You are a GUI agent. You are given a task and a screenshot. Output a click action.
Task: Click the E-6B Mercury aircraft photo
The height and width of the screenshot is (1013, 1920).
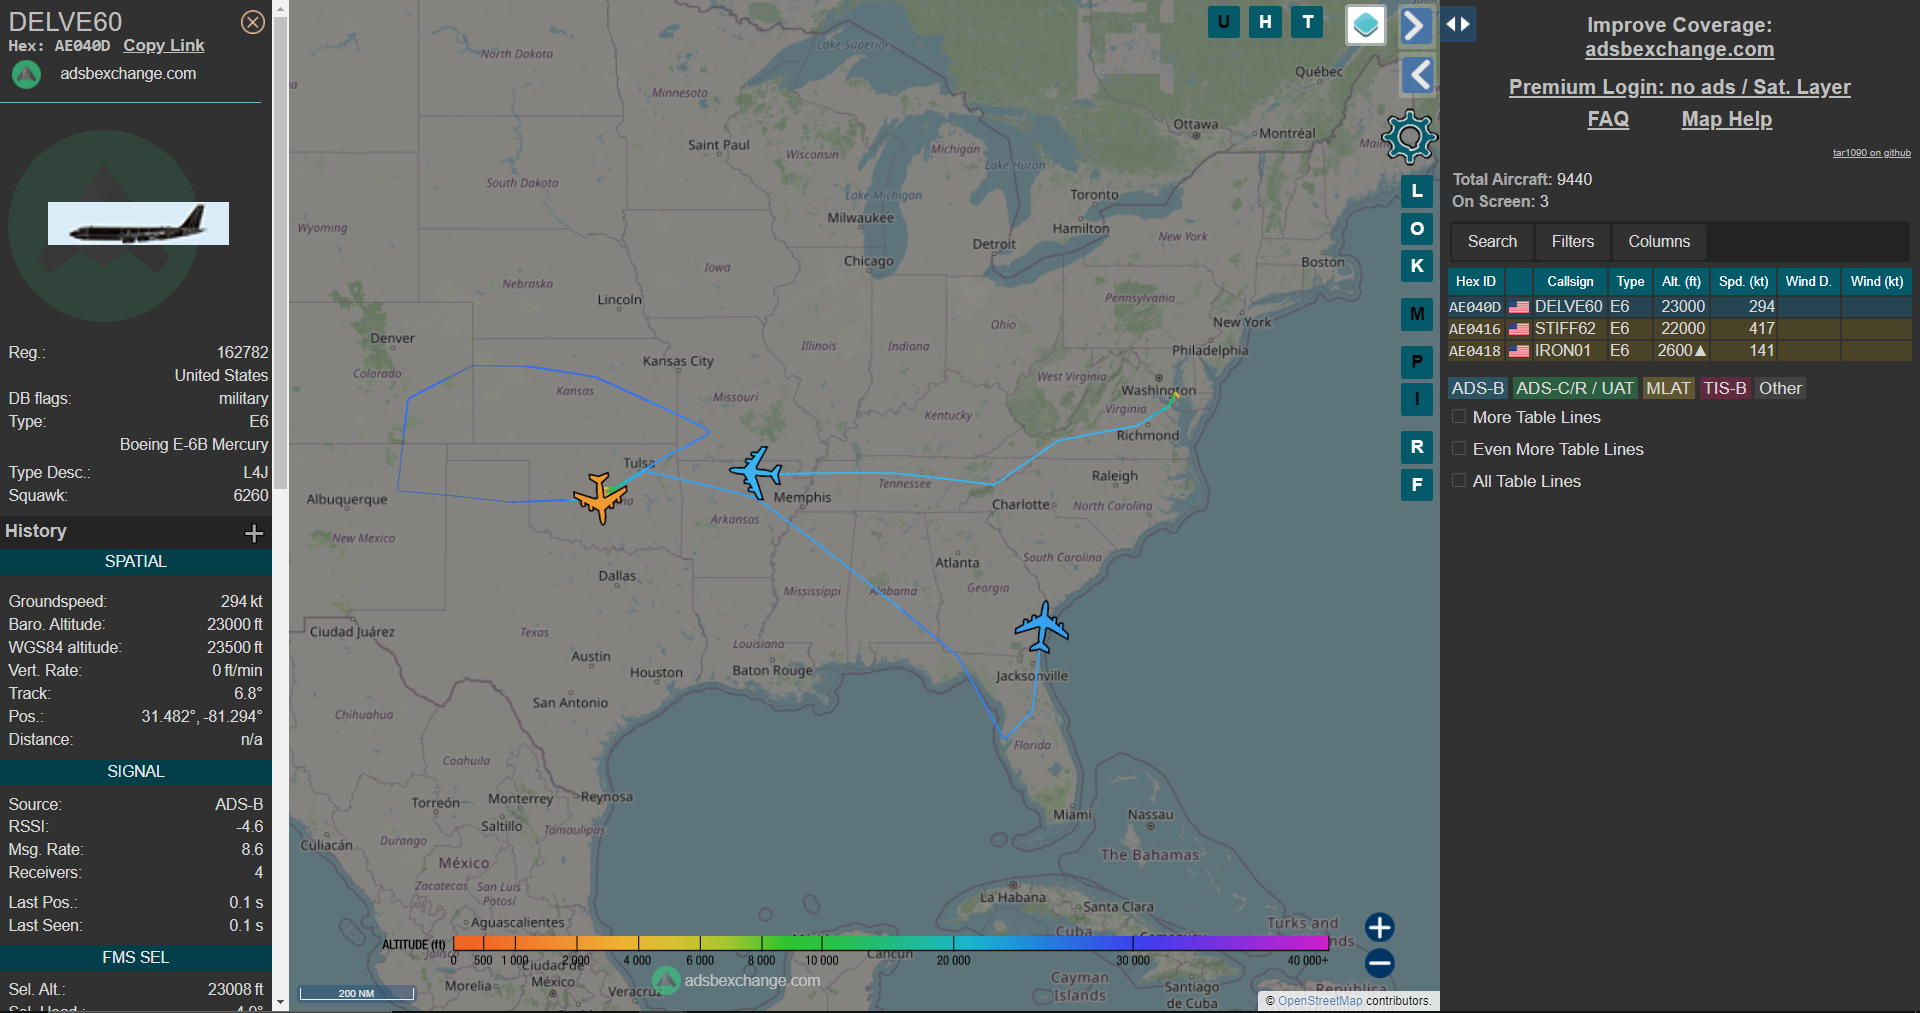[138, 223]
